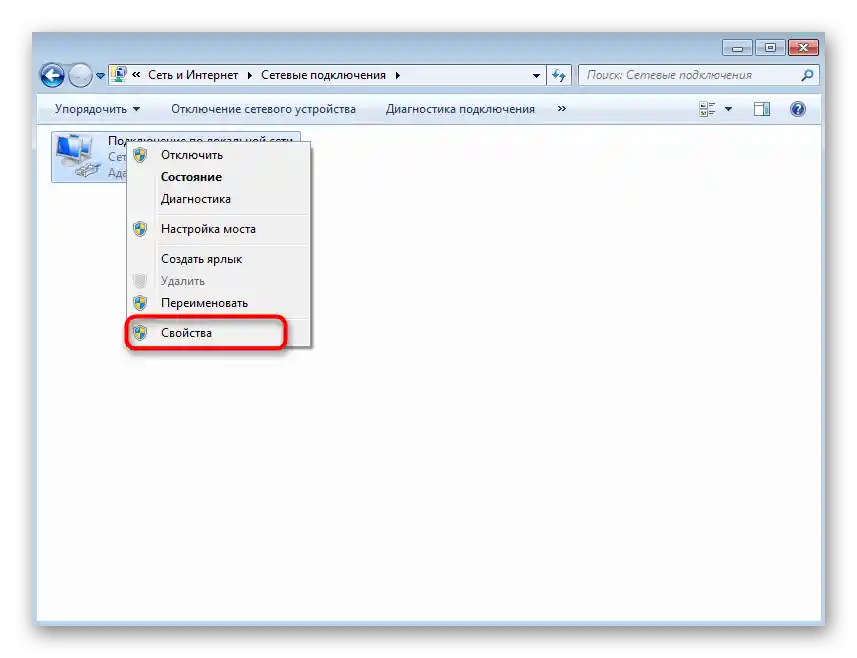Click the network folder icon in address bar
The width and height of the screenshot is (857, 658).
coord(119,75)
